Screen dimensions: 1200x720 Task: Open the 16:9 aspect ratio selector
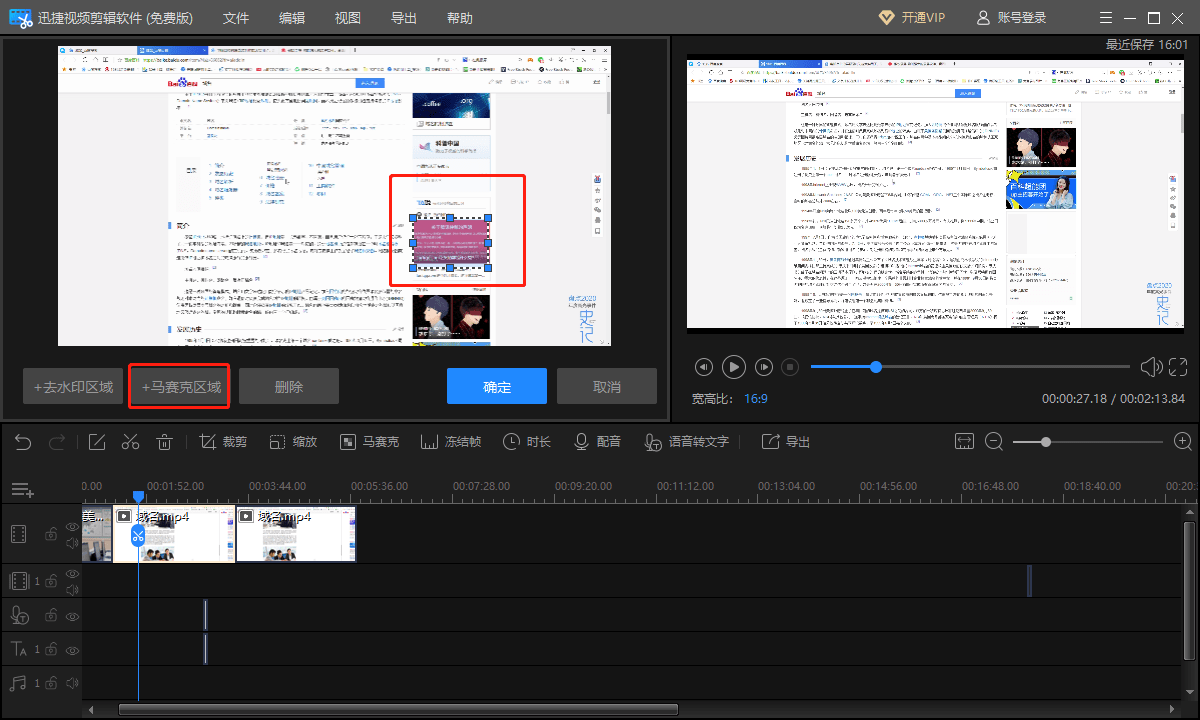[755, 398]
